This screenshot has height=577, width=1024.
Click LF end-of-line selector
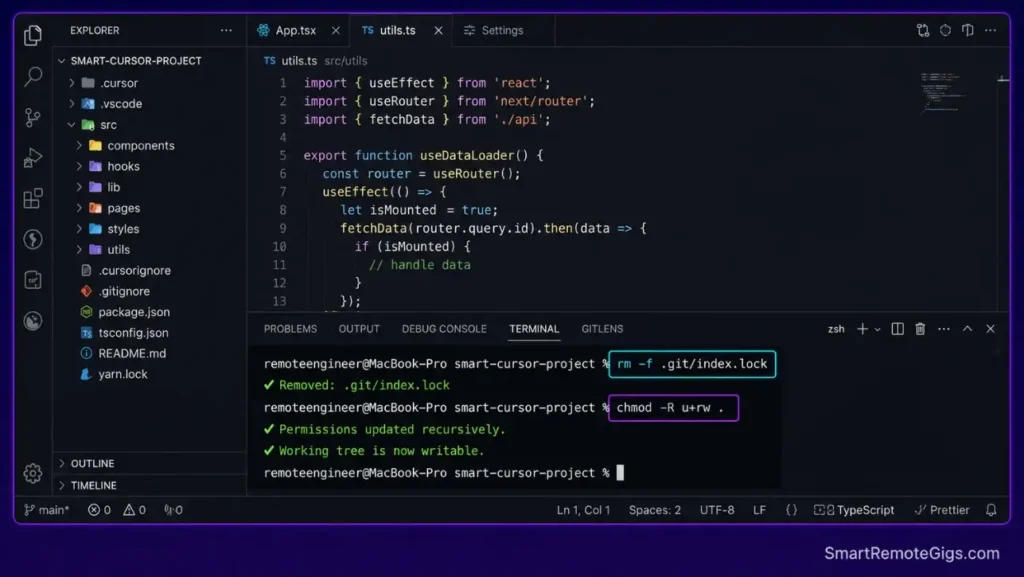(759, 510)
